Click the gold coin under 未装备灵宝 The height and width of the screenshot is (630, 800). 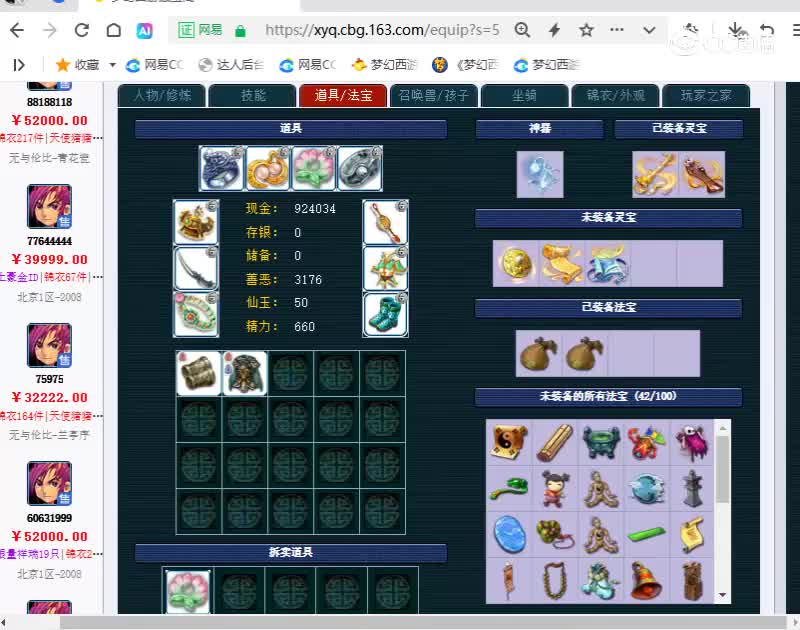click(x=516, y=263)
